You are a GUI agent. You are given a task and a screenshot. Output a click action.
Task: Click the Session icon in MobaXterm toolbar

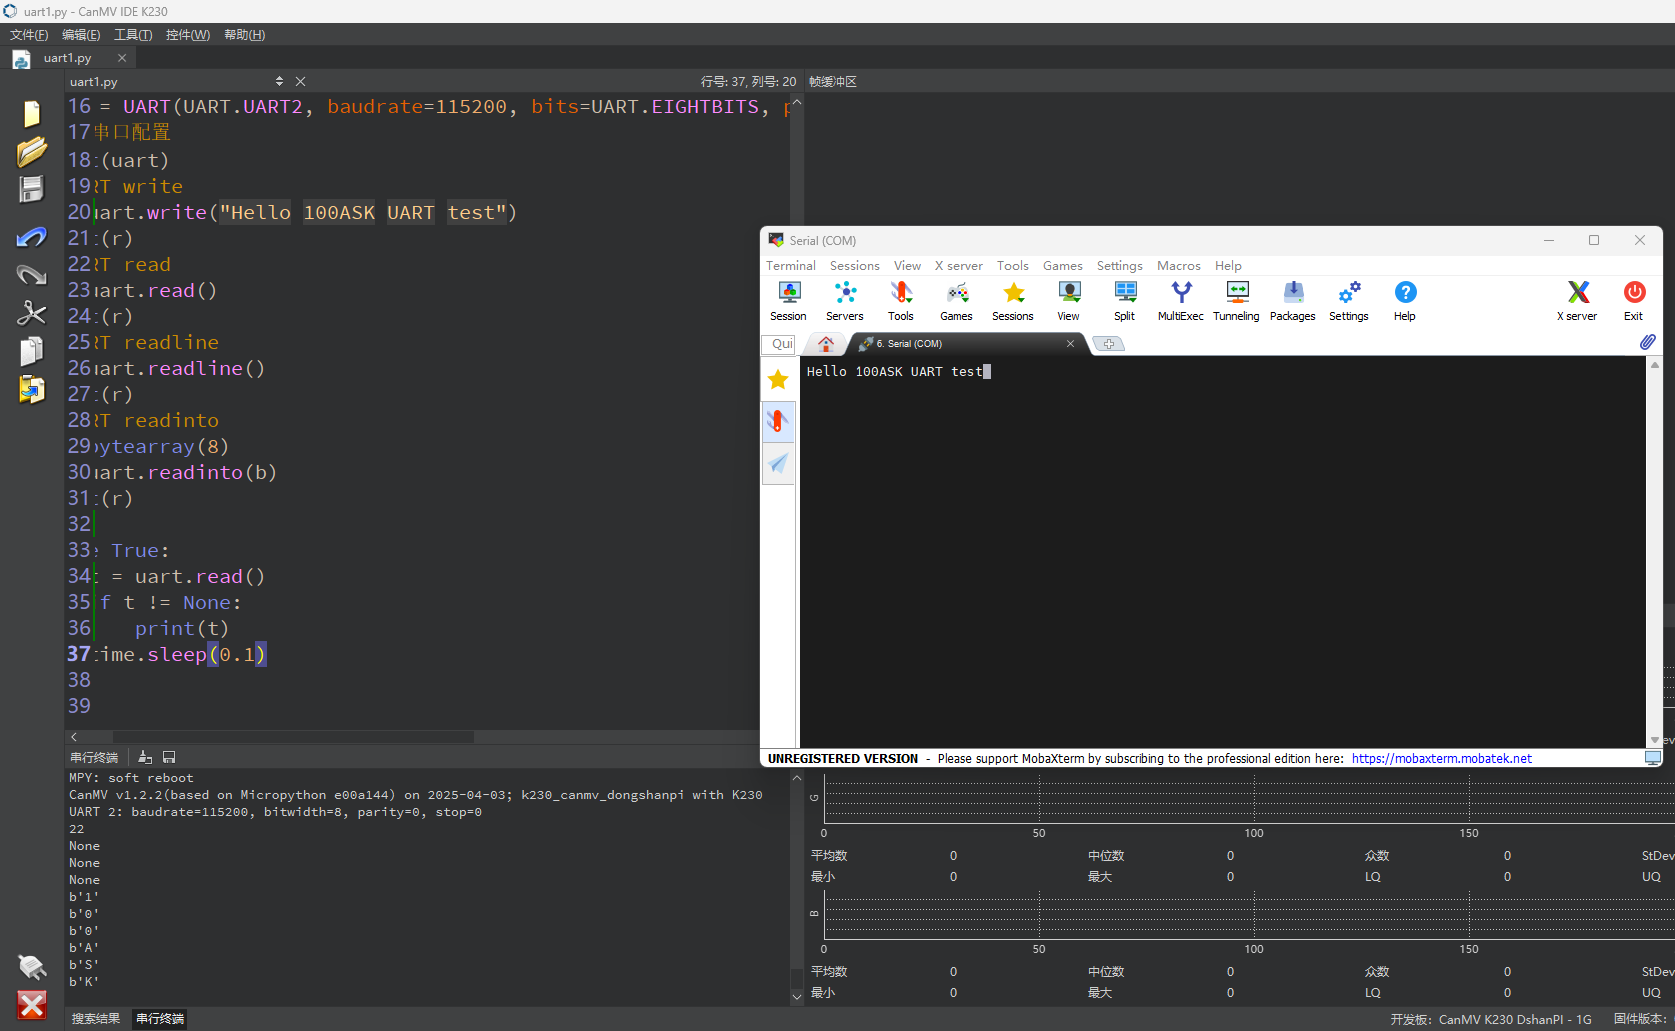(788, 301)
